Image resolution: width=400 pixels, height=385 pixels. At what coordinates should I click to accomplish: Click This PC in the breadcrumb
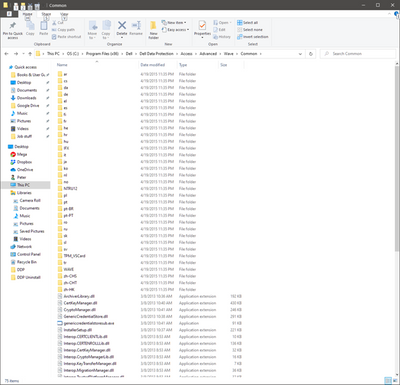point(53,54)
